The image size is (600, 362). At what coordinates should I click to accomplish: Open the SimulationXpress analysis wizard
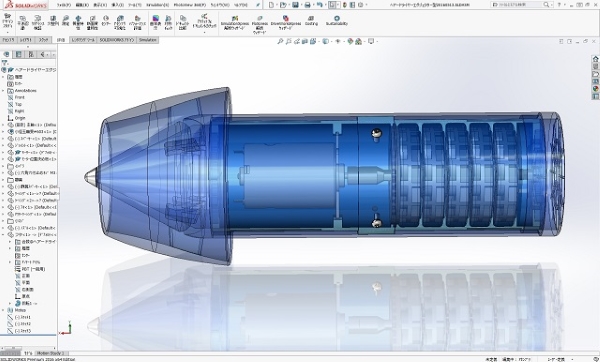235,23
